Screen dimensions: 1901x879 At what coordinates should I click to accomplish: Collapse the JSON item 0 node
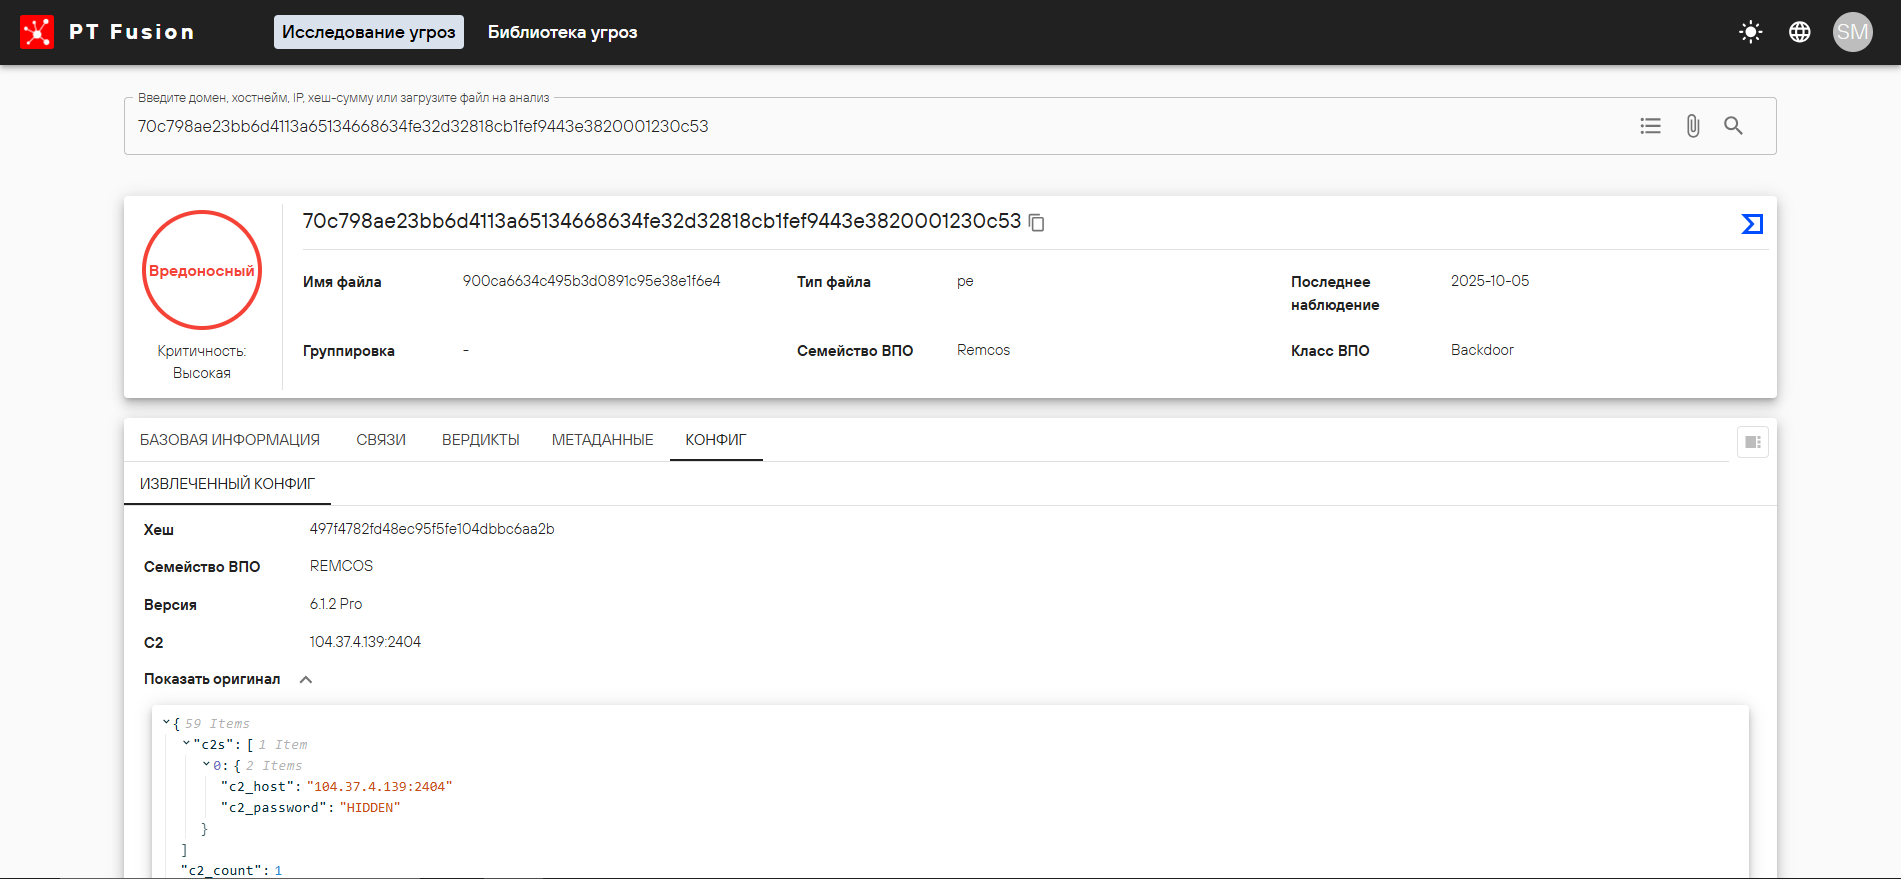click(x=206, y=765)
